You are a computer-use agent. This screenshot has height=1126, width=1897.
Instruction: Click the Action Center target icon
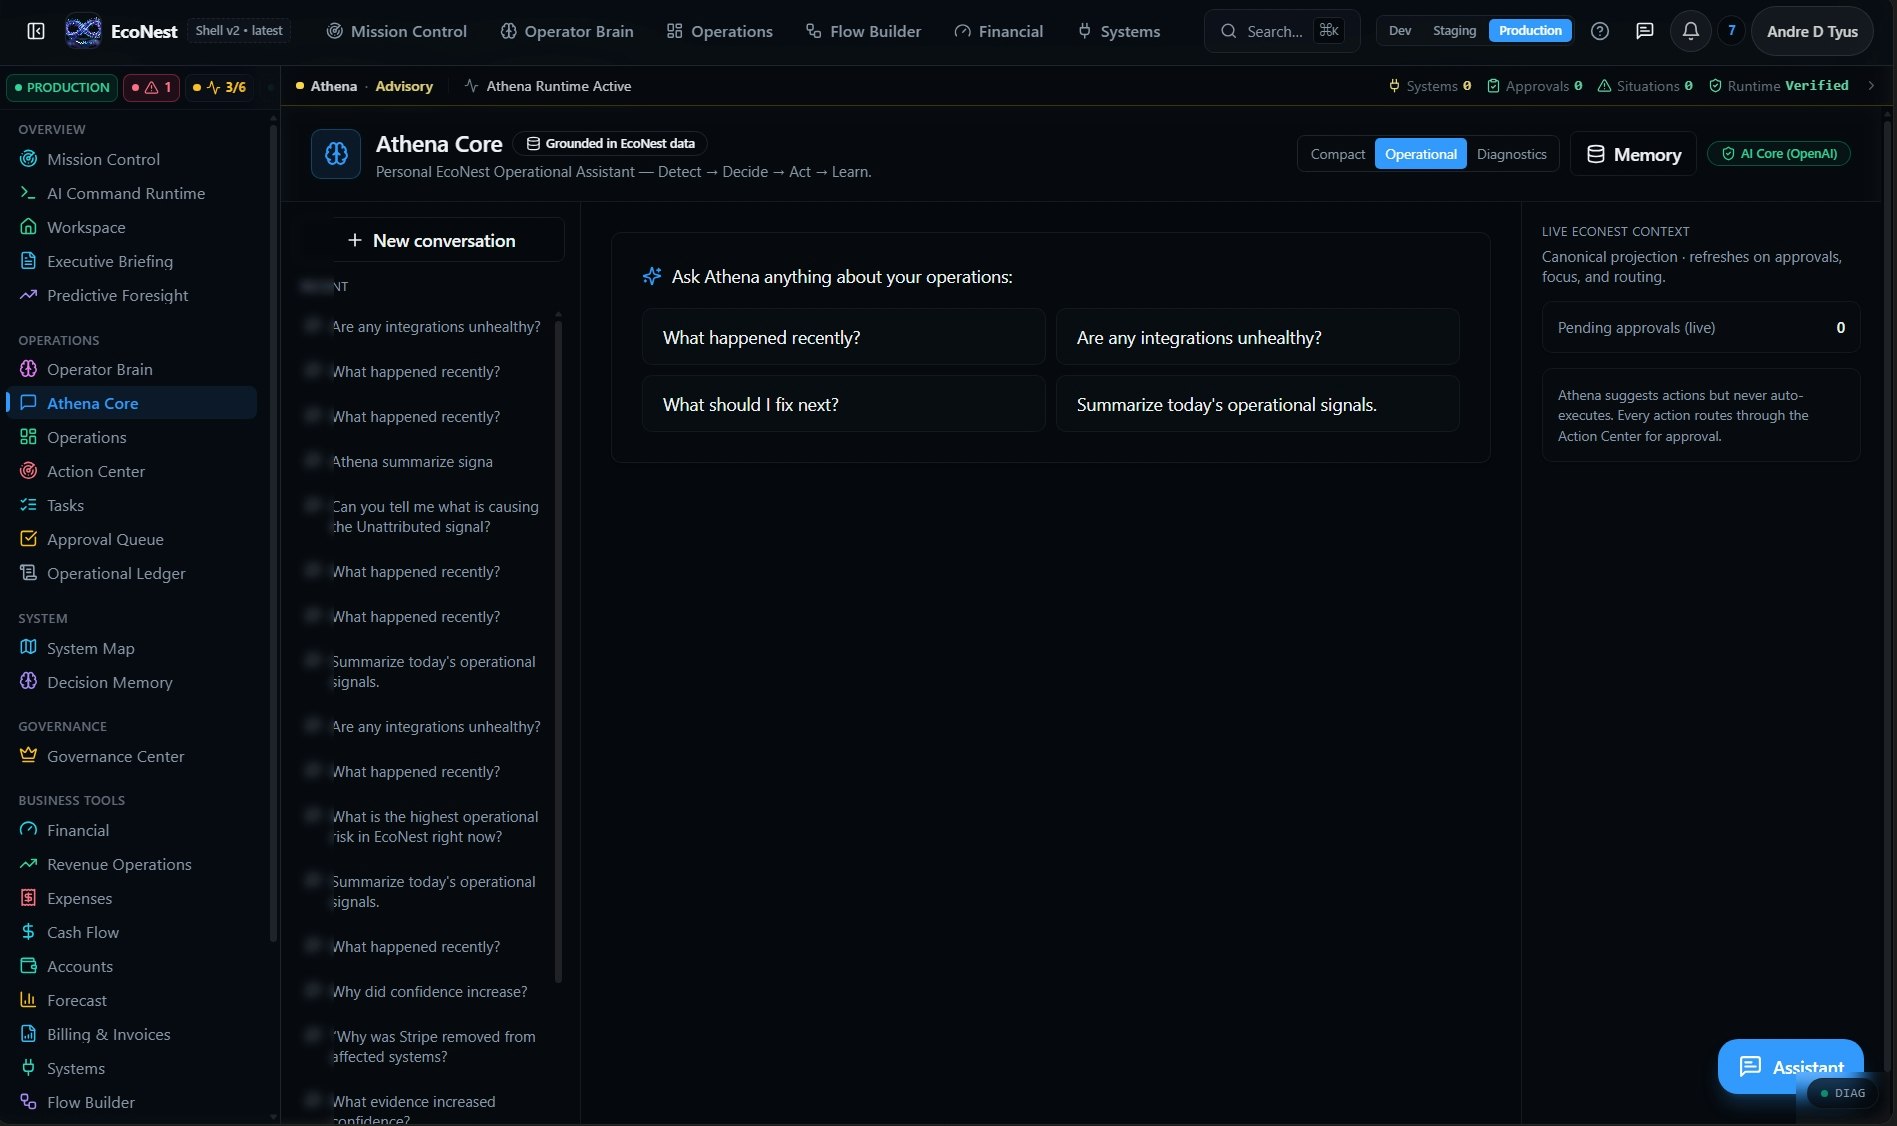point(28,471)
